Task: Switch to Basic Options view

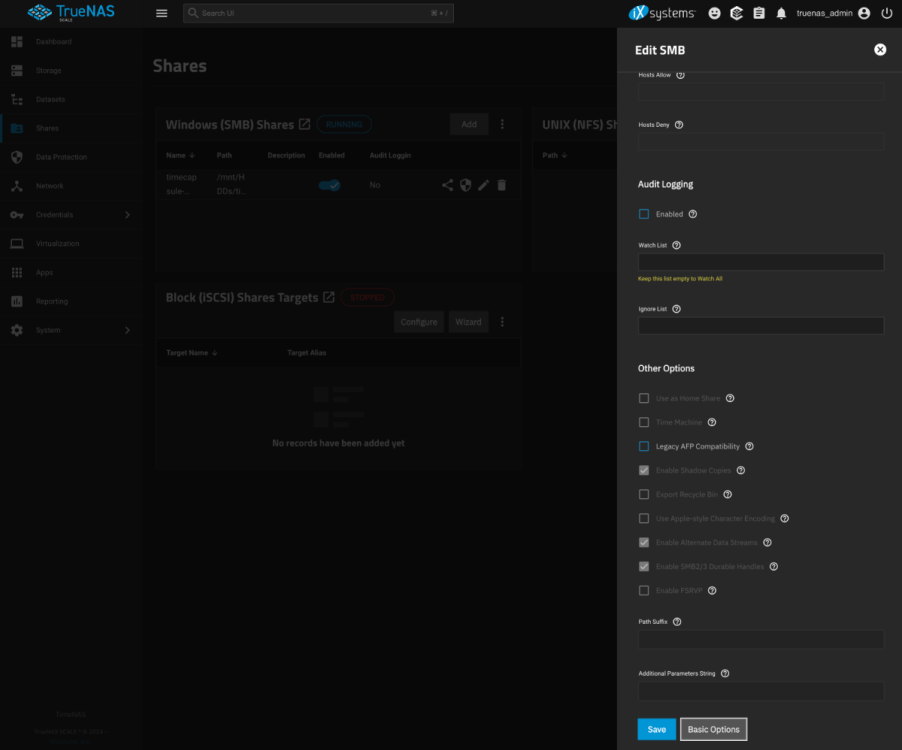Action: point(713,729)
